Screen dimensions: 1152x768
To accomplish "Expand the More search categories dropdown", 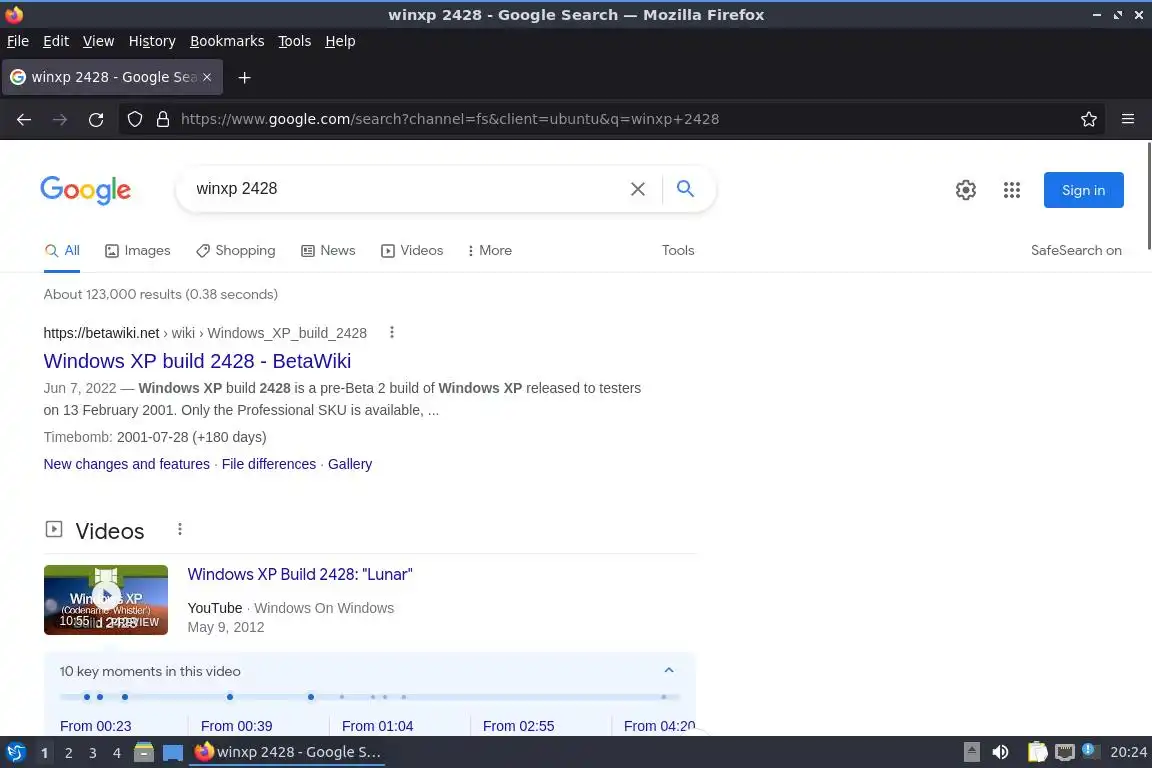I will (489, 251).
